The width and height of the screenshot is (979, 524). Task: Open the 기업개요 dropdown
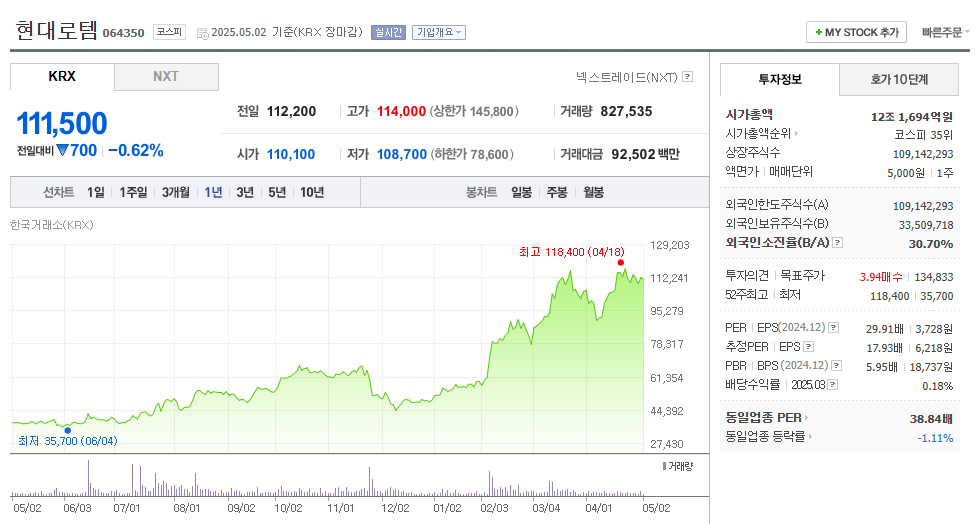[x=439, y=32]
